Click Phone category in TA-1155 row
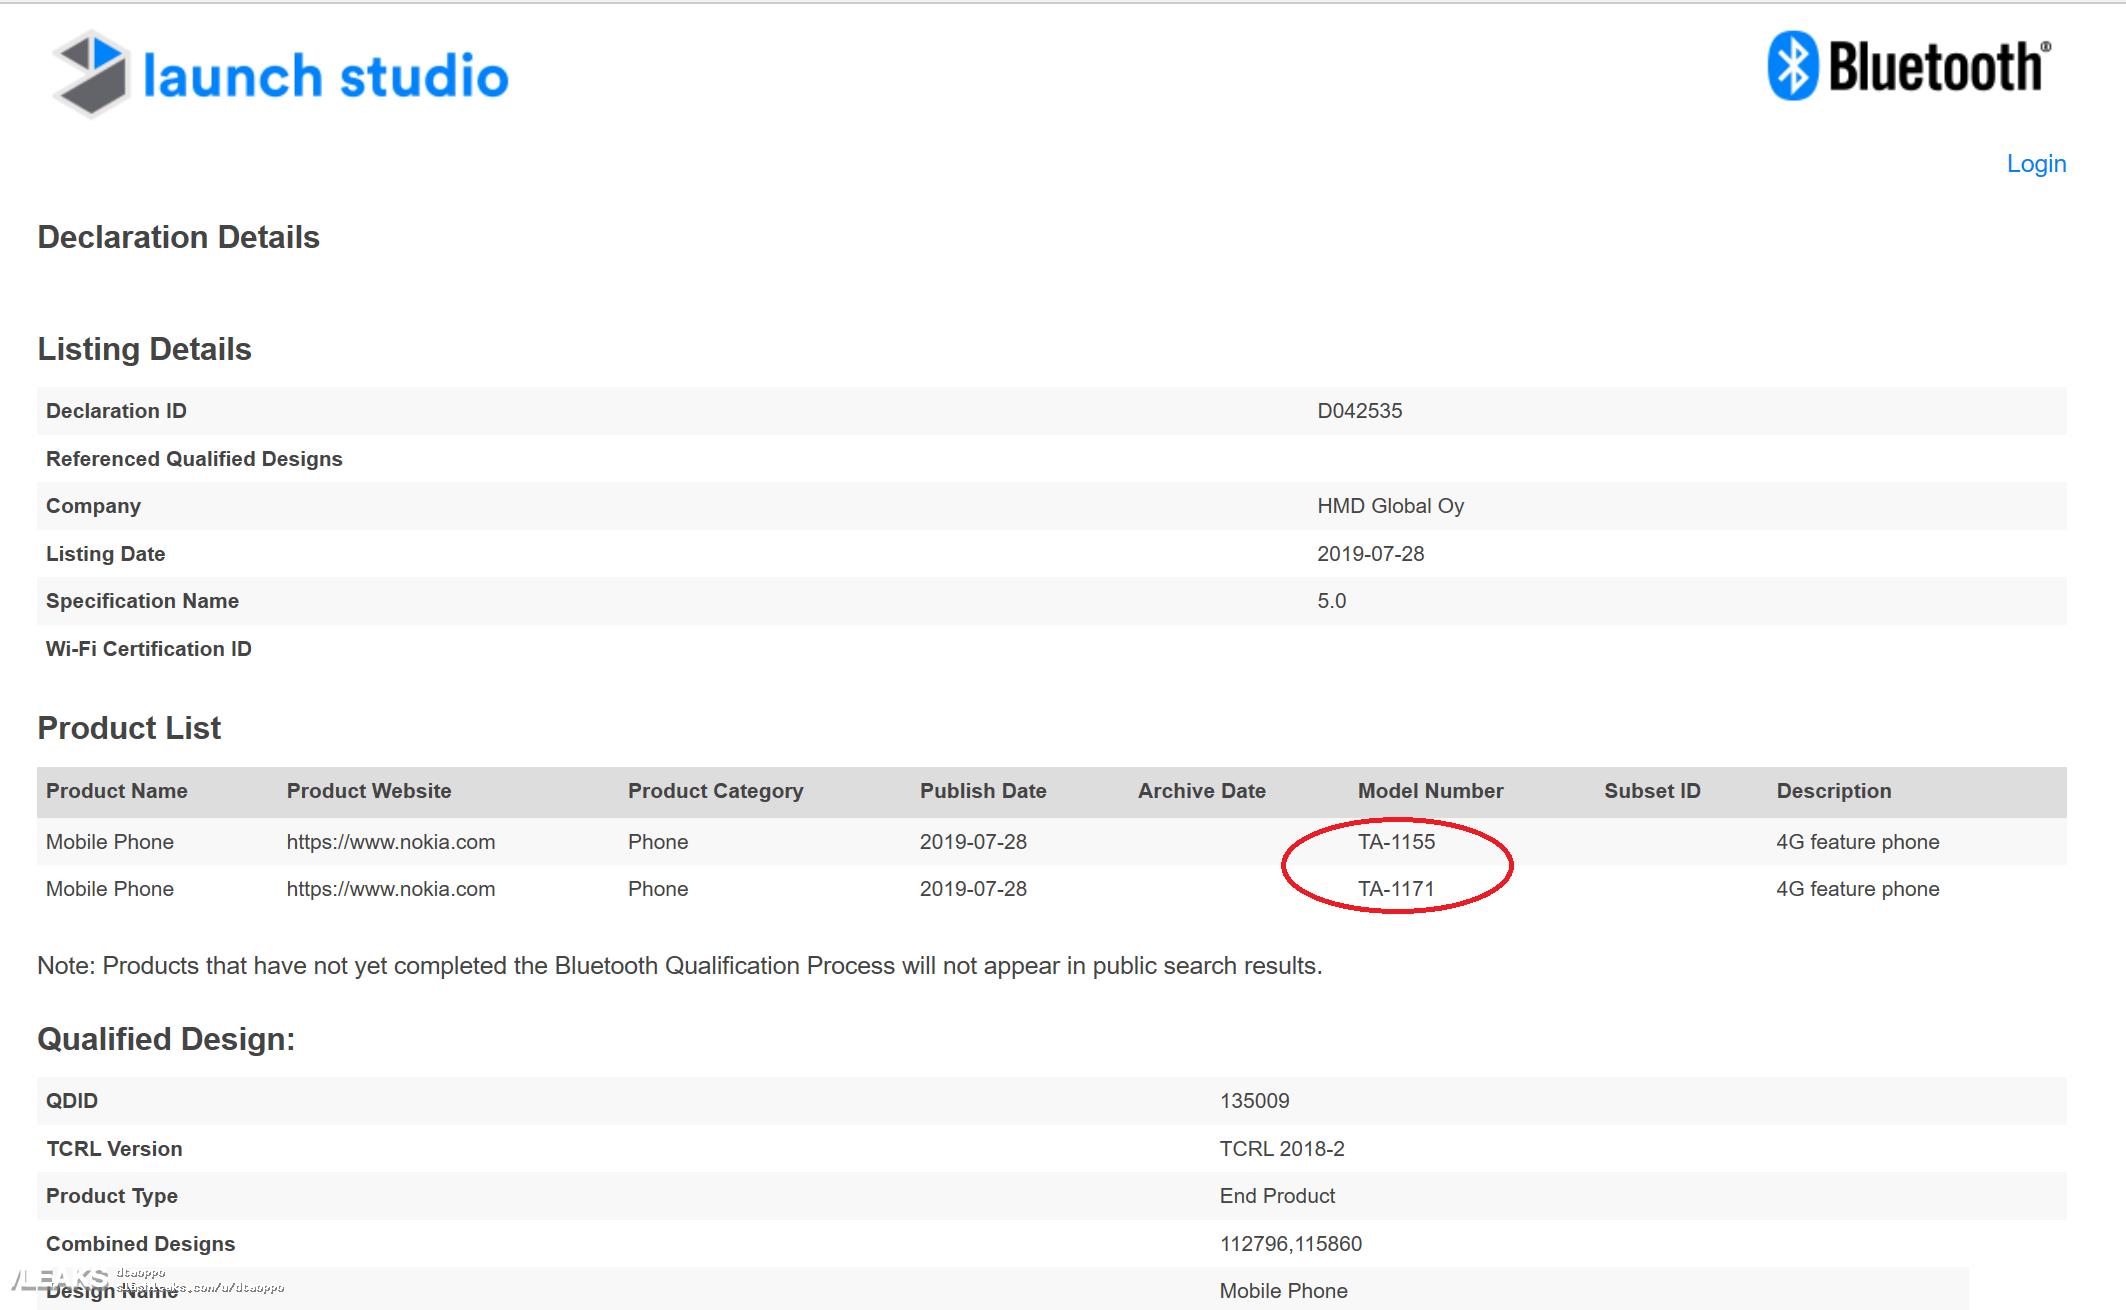The image size is (2126, 1310). click(657, 842)
